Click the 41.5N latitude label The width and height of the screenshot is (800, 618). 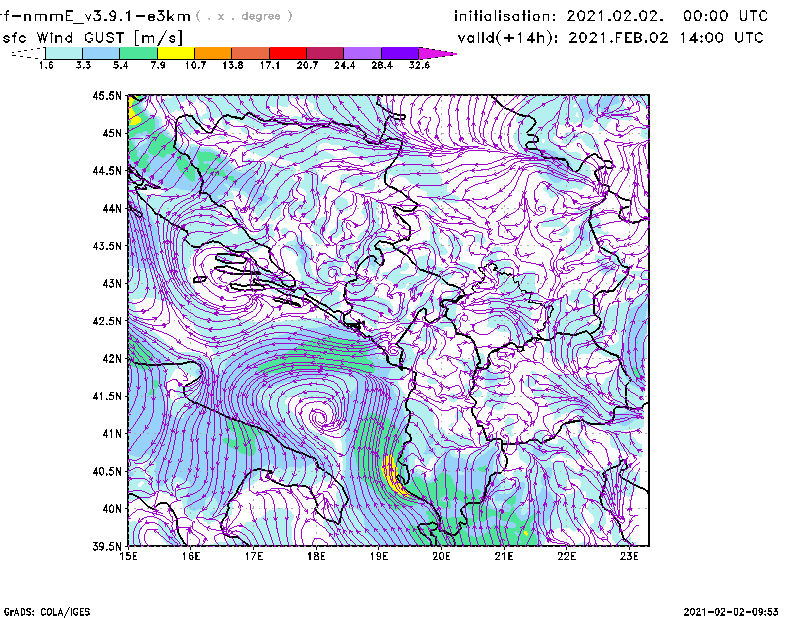[x=107, y=396]
